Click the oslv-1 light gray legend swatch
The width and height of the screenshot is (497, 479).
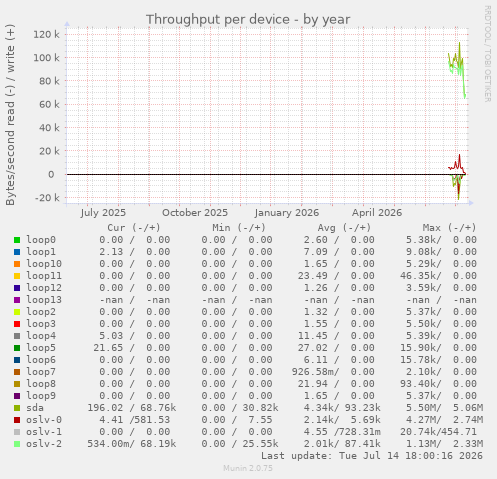(17, 432)
